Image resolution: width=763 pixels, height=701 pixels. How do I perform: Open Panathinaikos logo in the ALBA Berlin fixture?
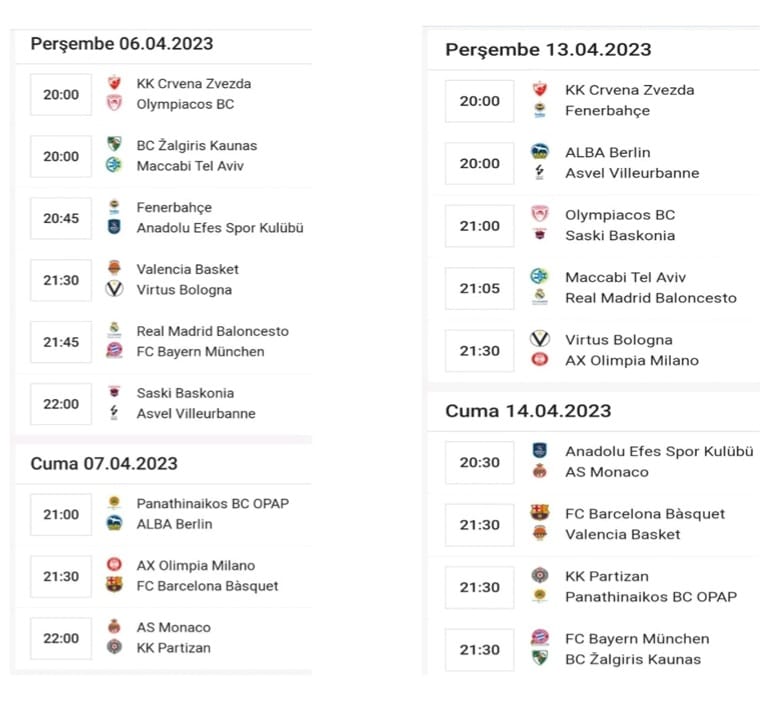point(114,503)
